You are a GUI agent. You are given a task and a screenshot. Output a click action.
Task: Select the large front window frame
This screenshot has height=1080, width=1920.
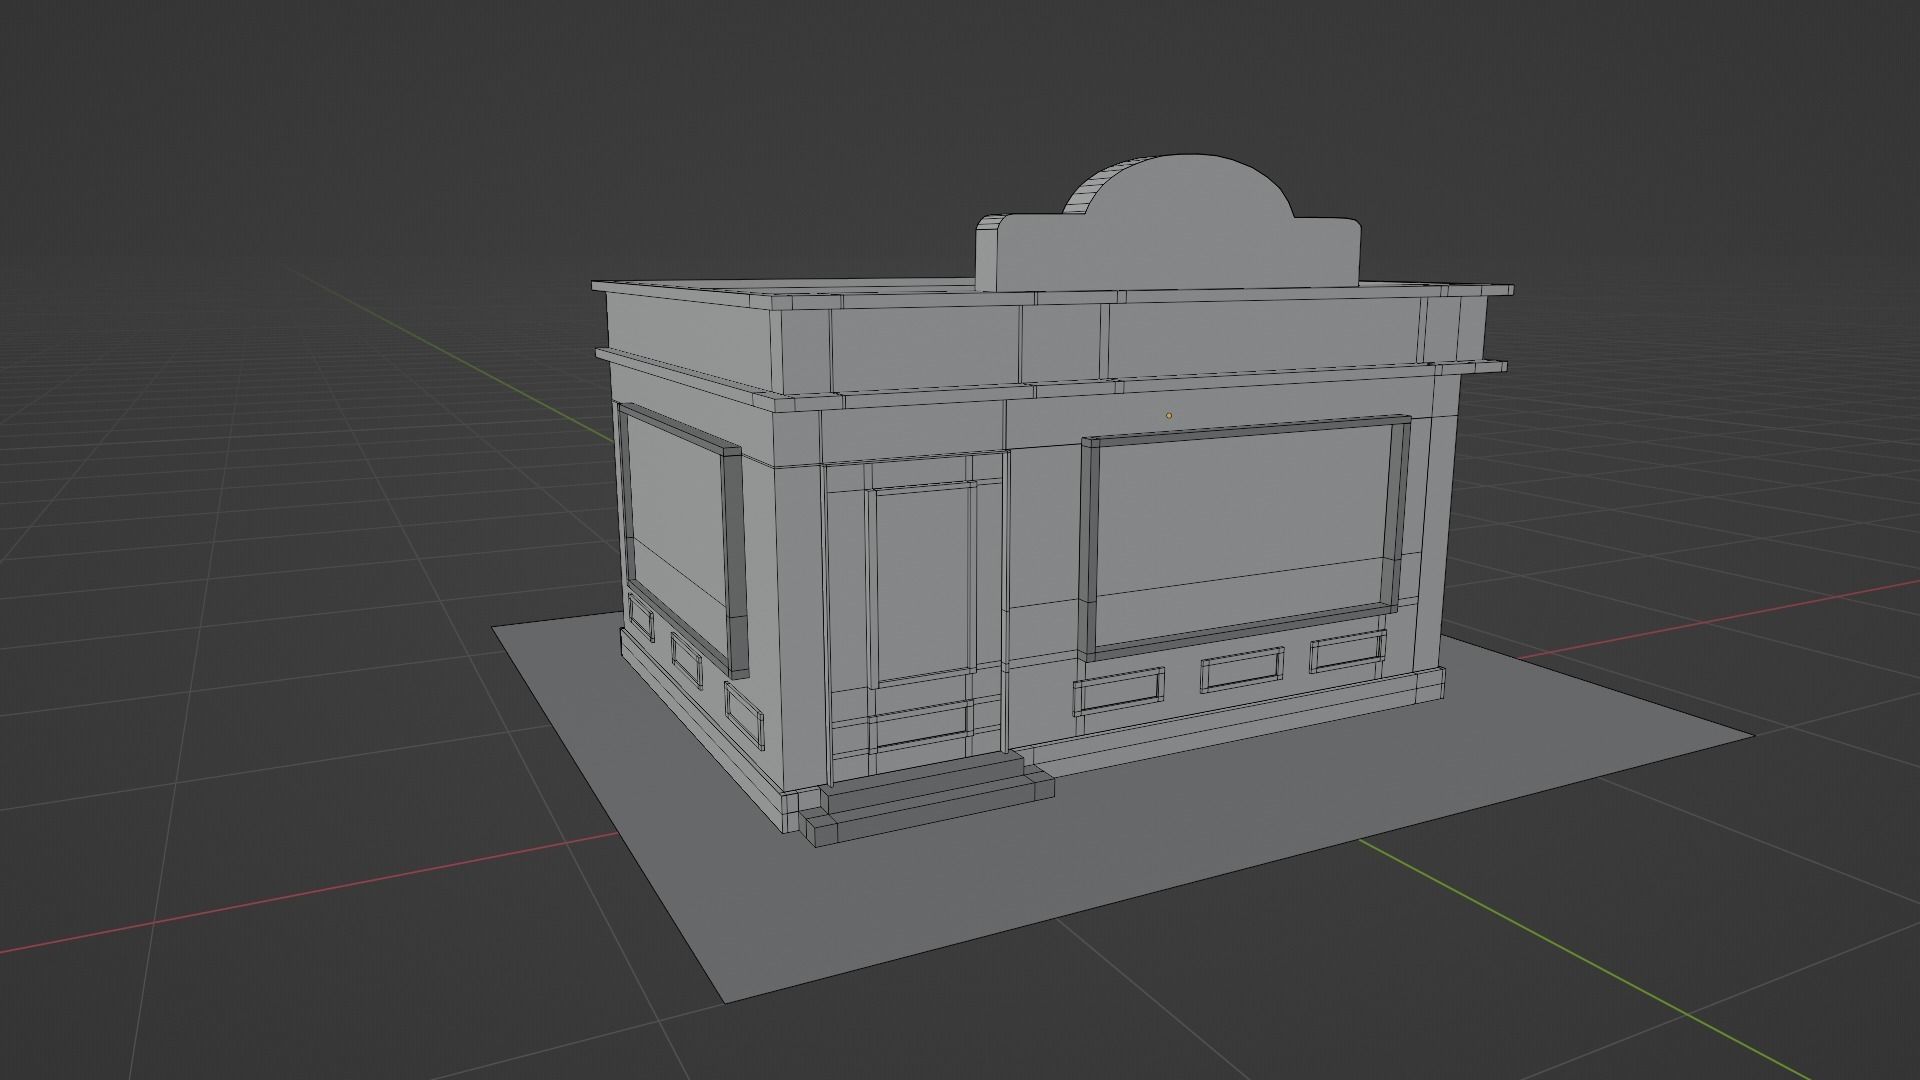(x=1245, y=538)
